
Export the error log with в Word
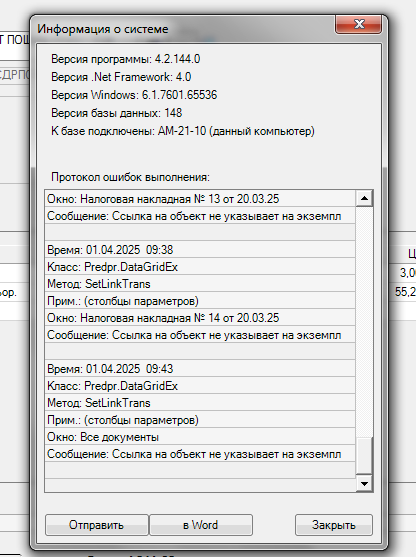201,525
